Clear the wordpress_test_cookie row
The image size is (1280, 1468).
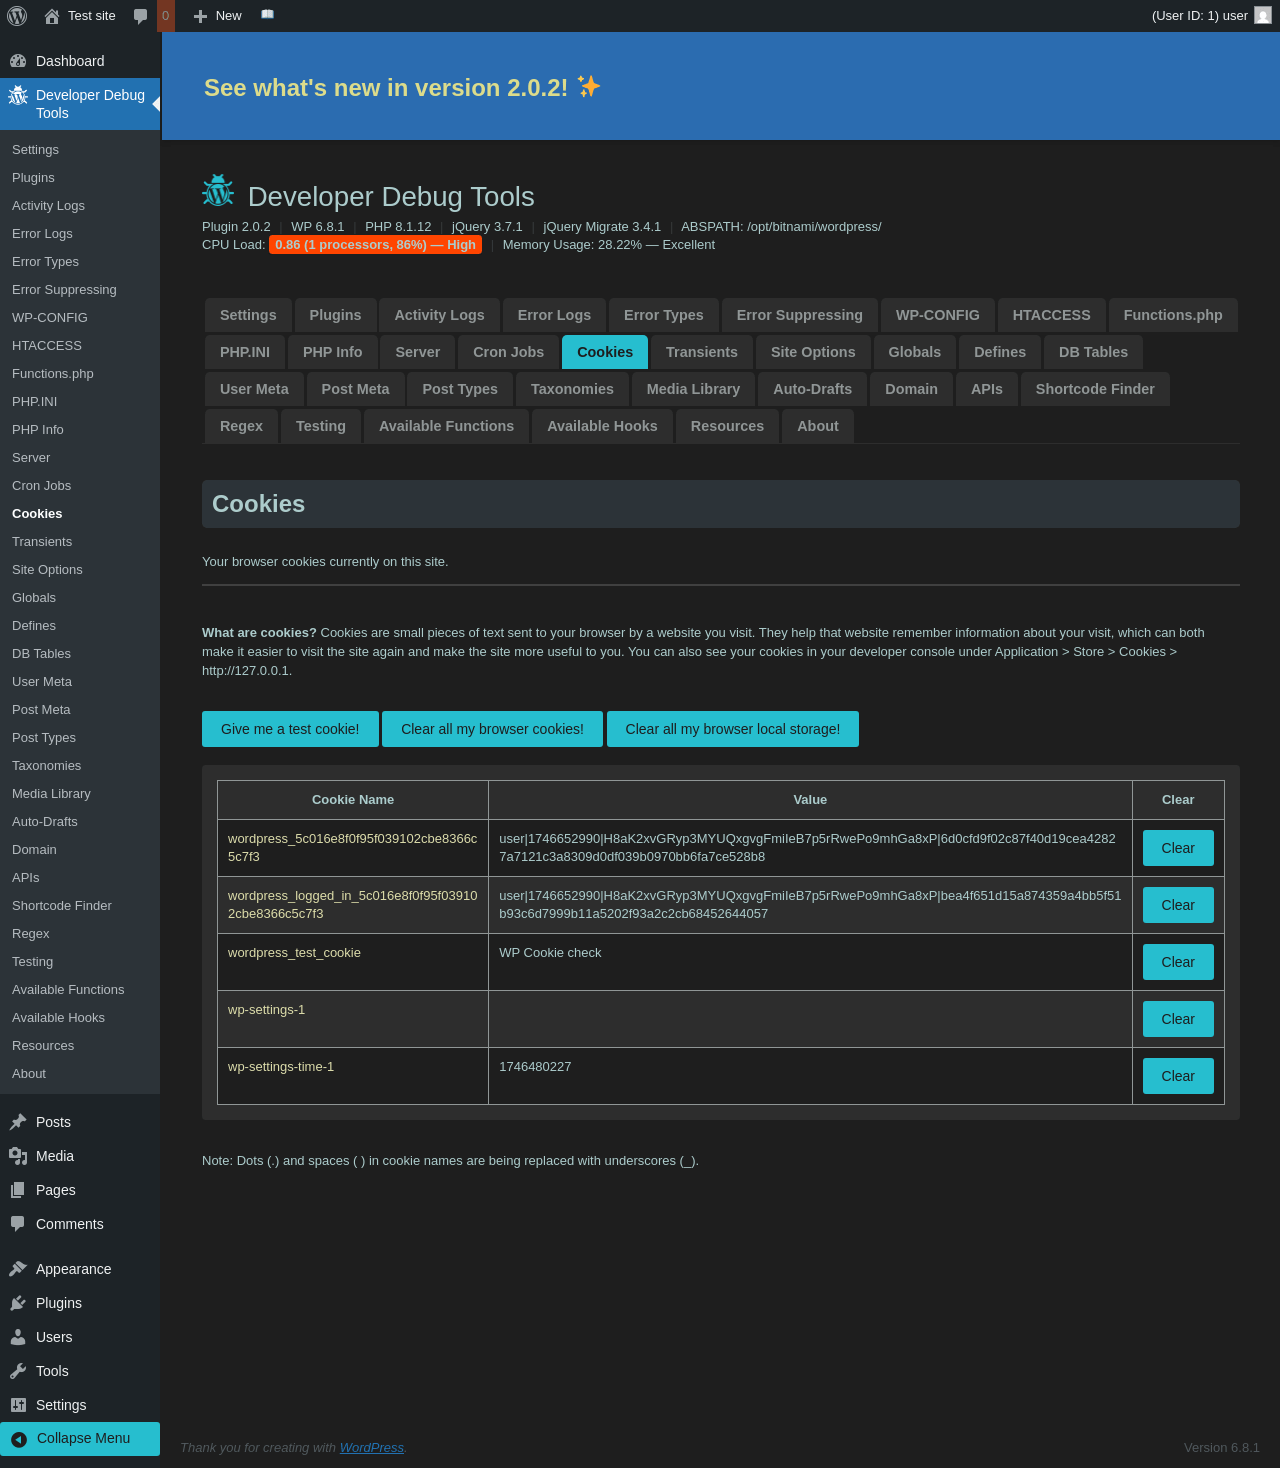click(x=1177, y=962)
